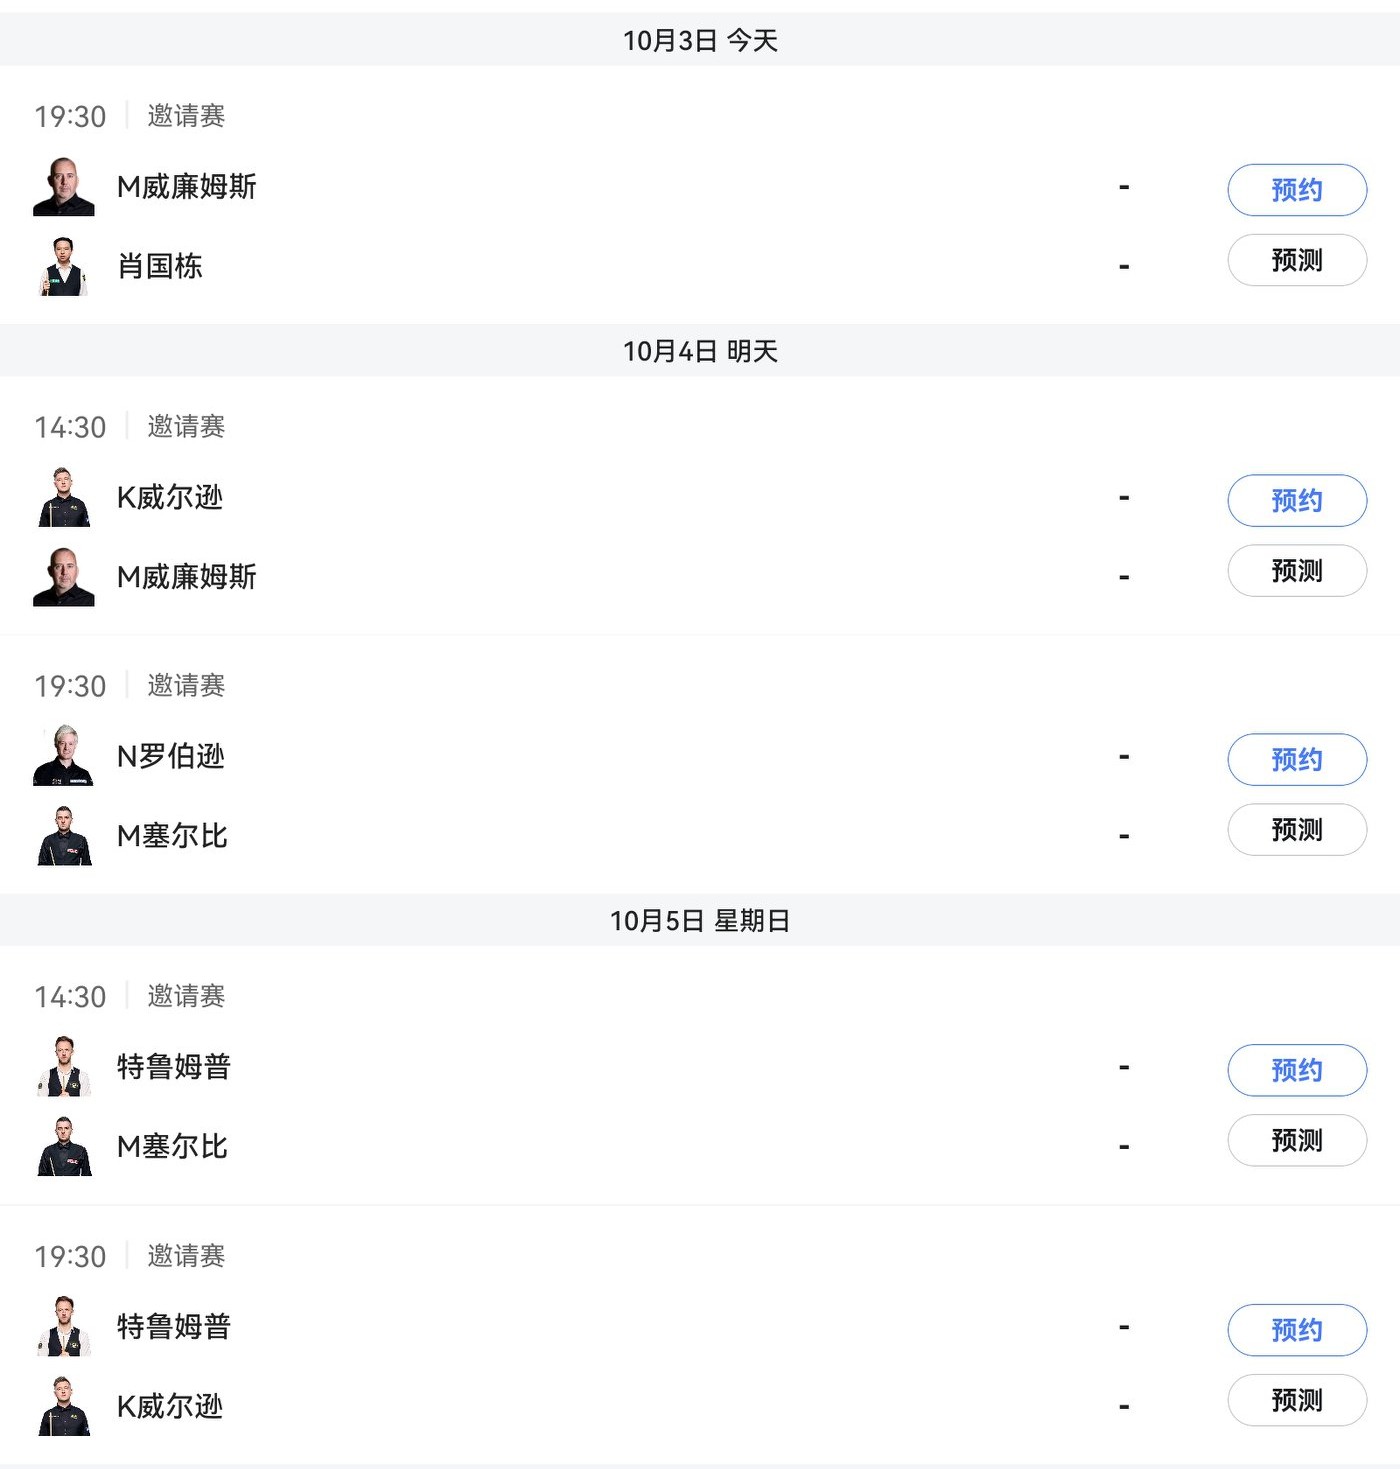Viewport: 1400px width, 1469px height.
Task: Click K威尔逊 avatar in October 4 match
Action: click(64, 497)
